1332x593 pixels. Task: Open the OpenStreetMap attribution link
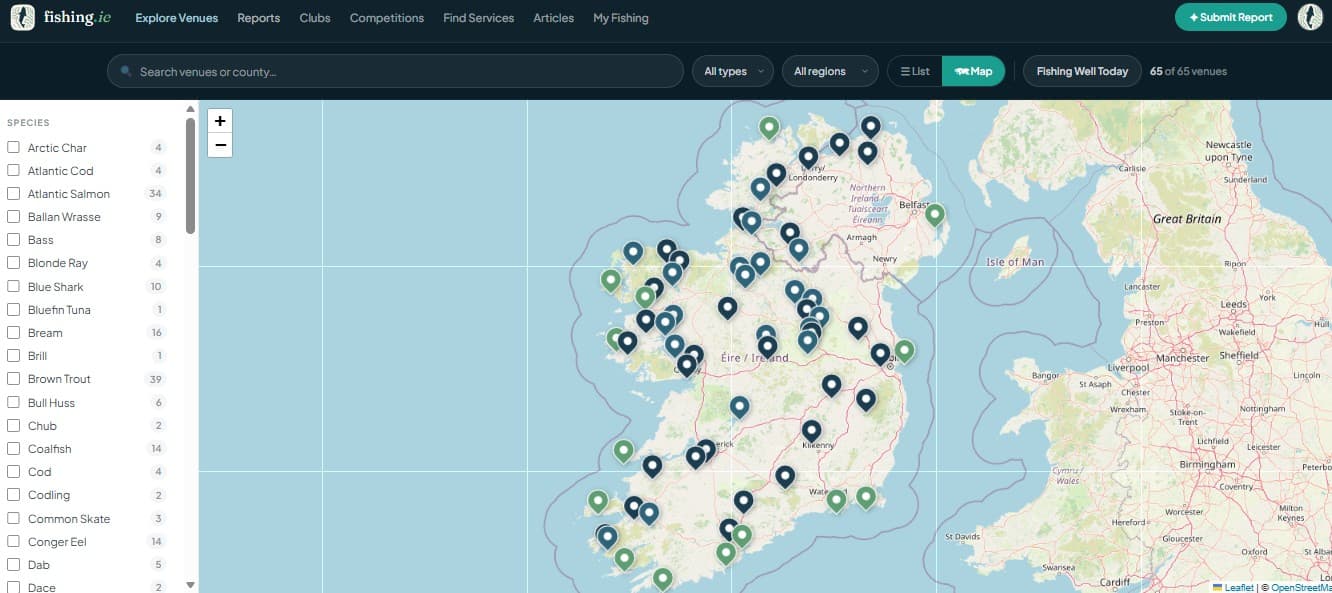pyautogui.click(x=1299, y=587)
